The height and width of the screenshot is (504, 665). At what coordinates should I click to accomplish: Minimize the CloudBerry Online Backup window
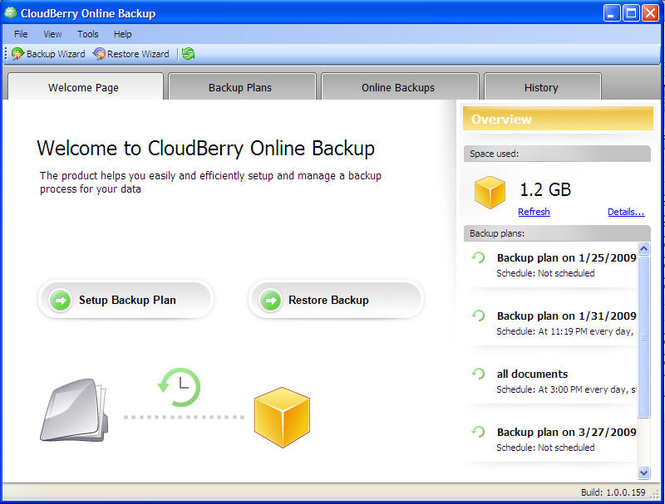tap(611, 13)
